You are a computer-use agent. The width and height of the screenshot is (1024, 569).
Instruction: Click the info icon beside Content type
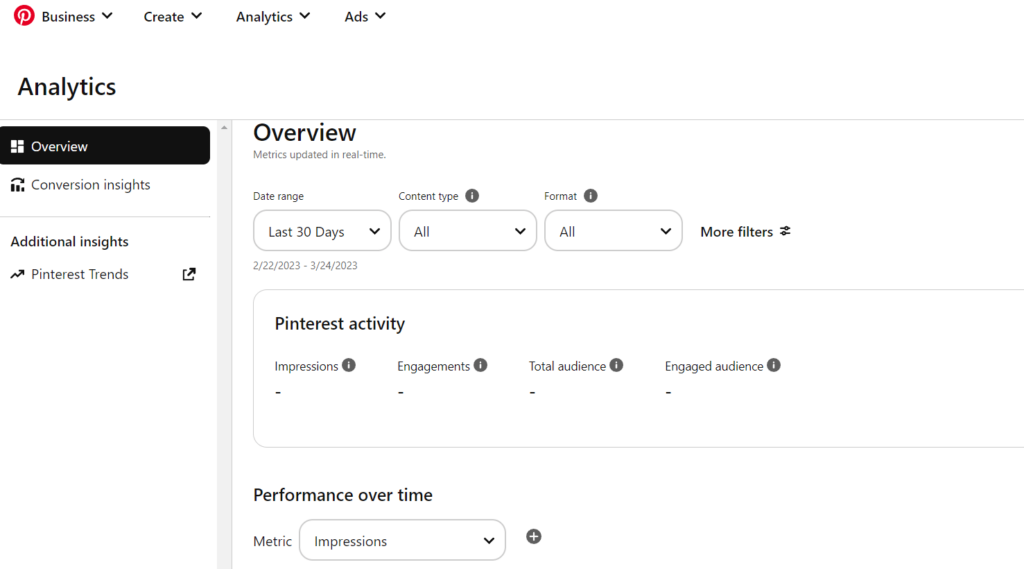pyautogui.click(x=472, y=196)
